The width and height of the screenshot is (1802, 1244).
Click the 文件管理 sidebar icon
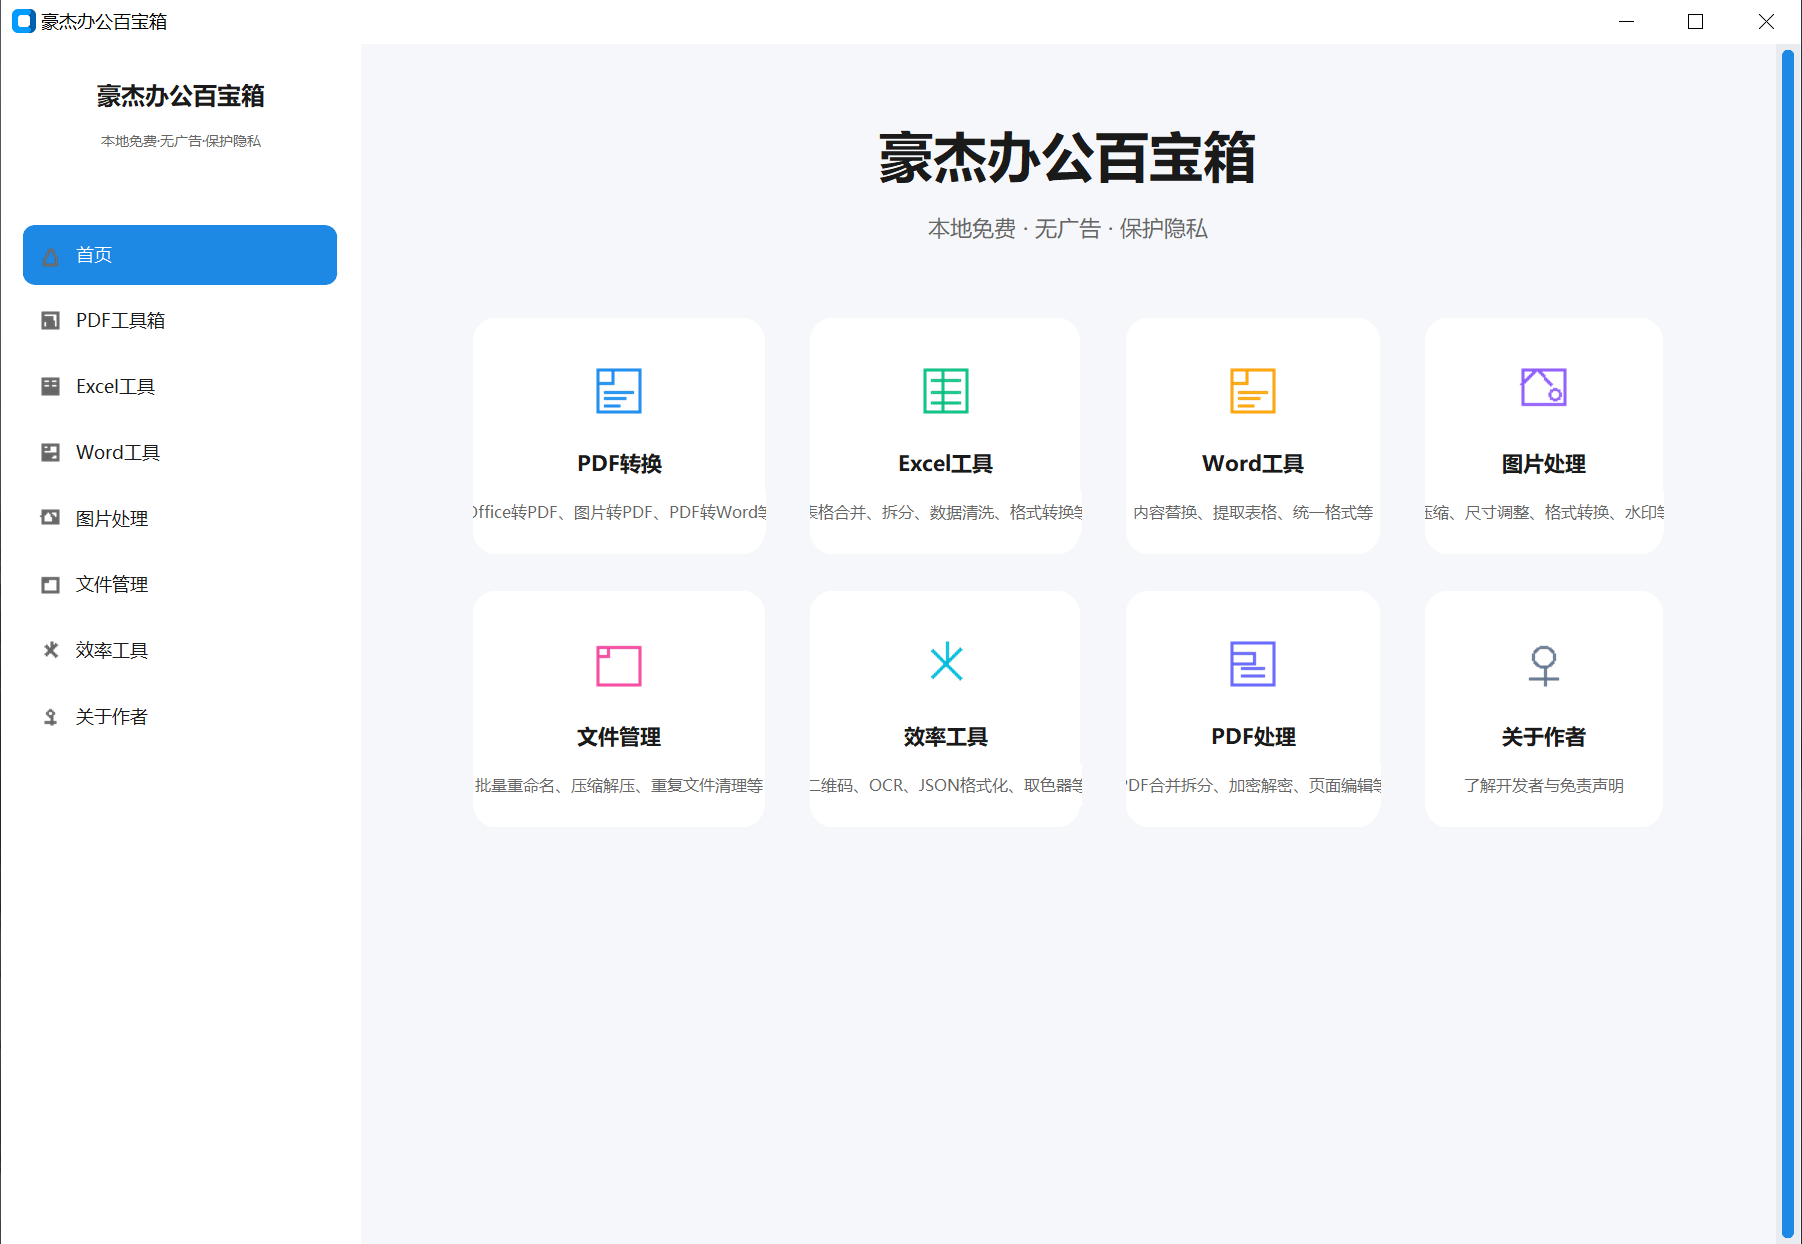click(x=50, y=585)
